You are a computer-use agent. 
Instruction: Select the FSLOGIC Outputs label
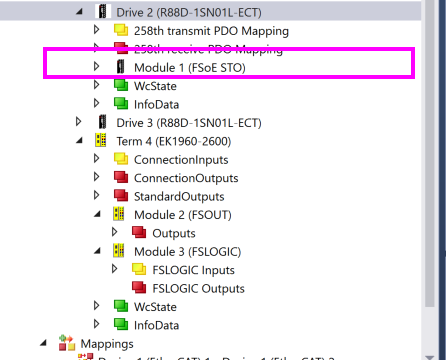coord(198,288)
